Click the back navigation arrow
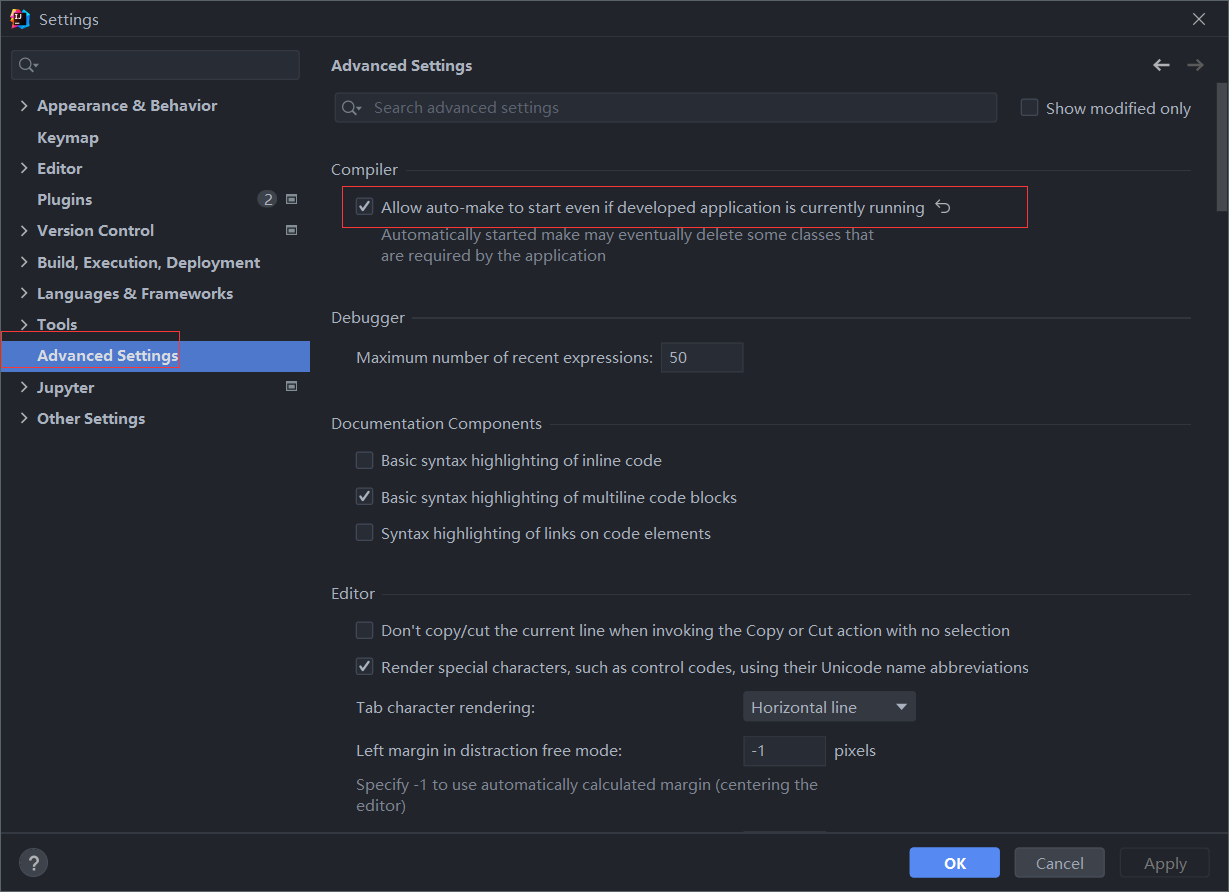Image resolution: width=1229 pixels, height=892 pixels. pyautogui.click(x=1161, y=65)
